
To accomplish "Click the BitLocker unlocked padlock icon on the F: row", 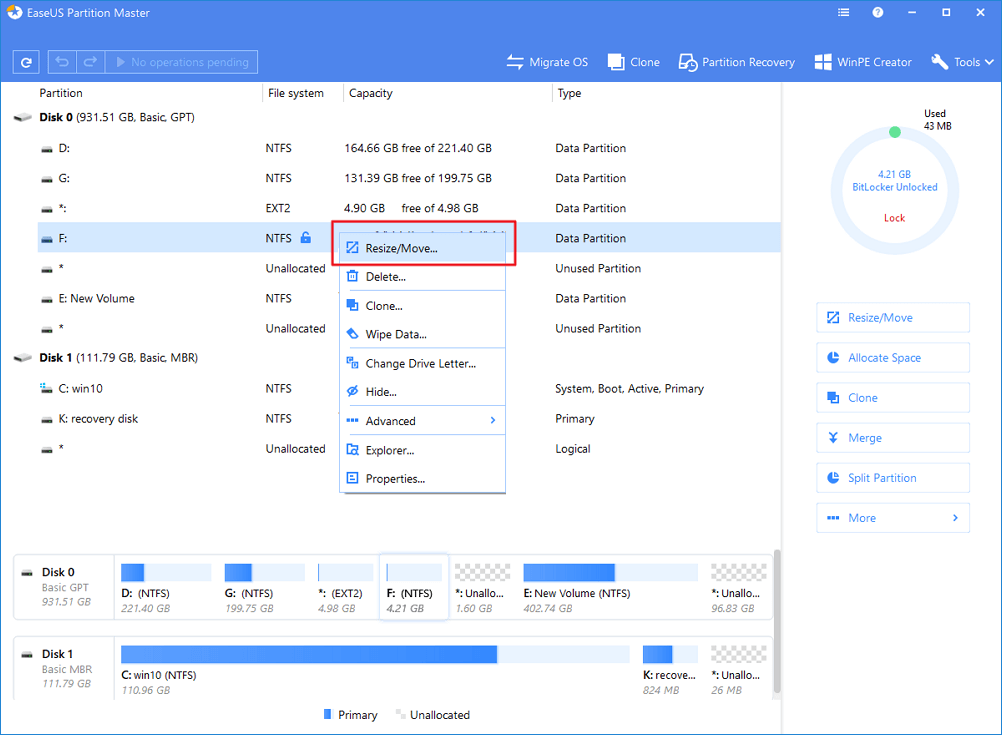I will [306, 237].
